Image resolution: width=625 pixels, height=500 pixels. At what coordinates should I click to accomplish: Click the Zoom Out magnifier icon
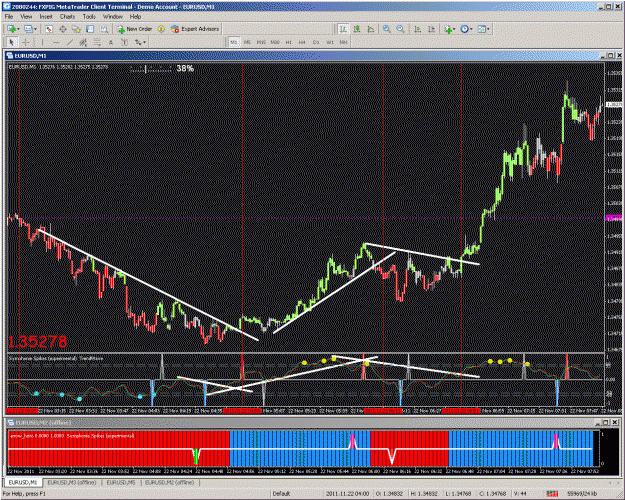(401, 29)
